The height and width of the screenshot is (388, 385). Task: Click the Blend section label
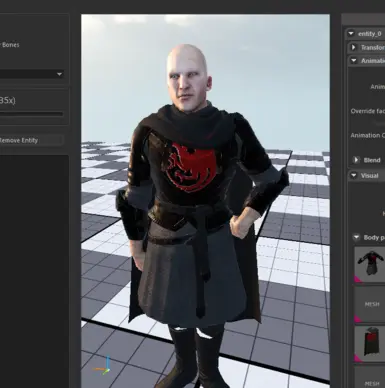[x=372, y=160]
